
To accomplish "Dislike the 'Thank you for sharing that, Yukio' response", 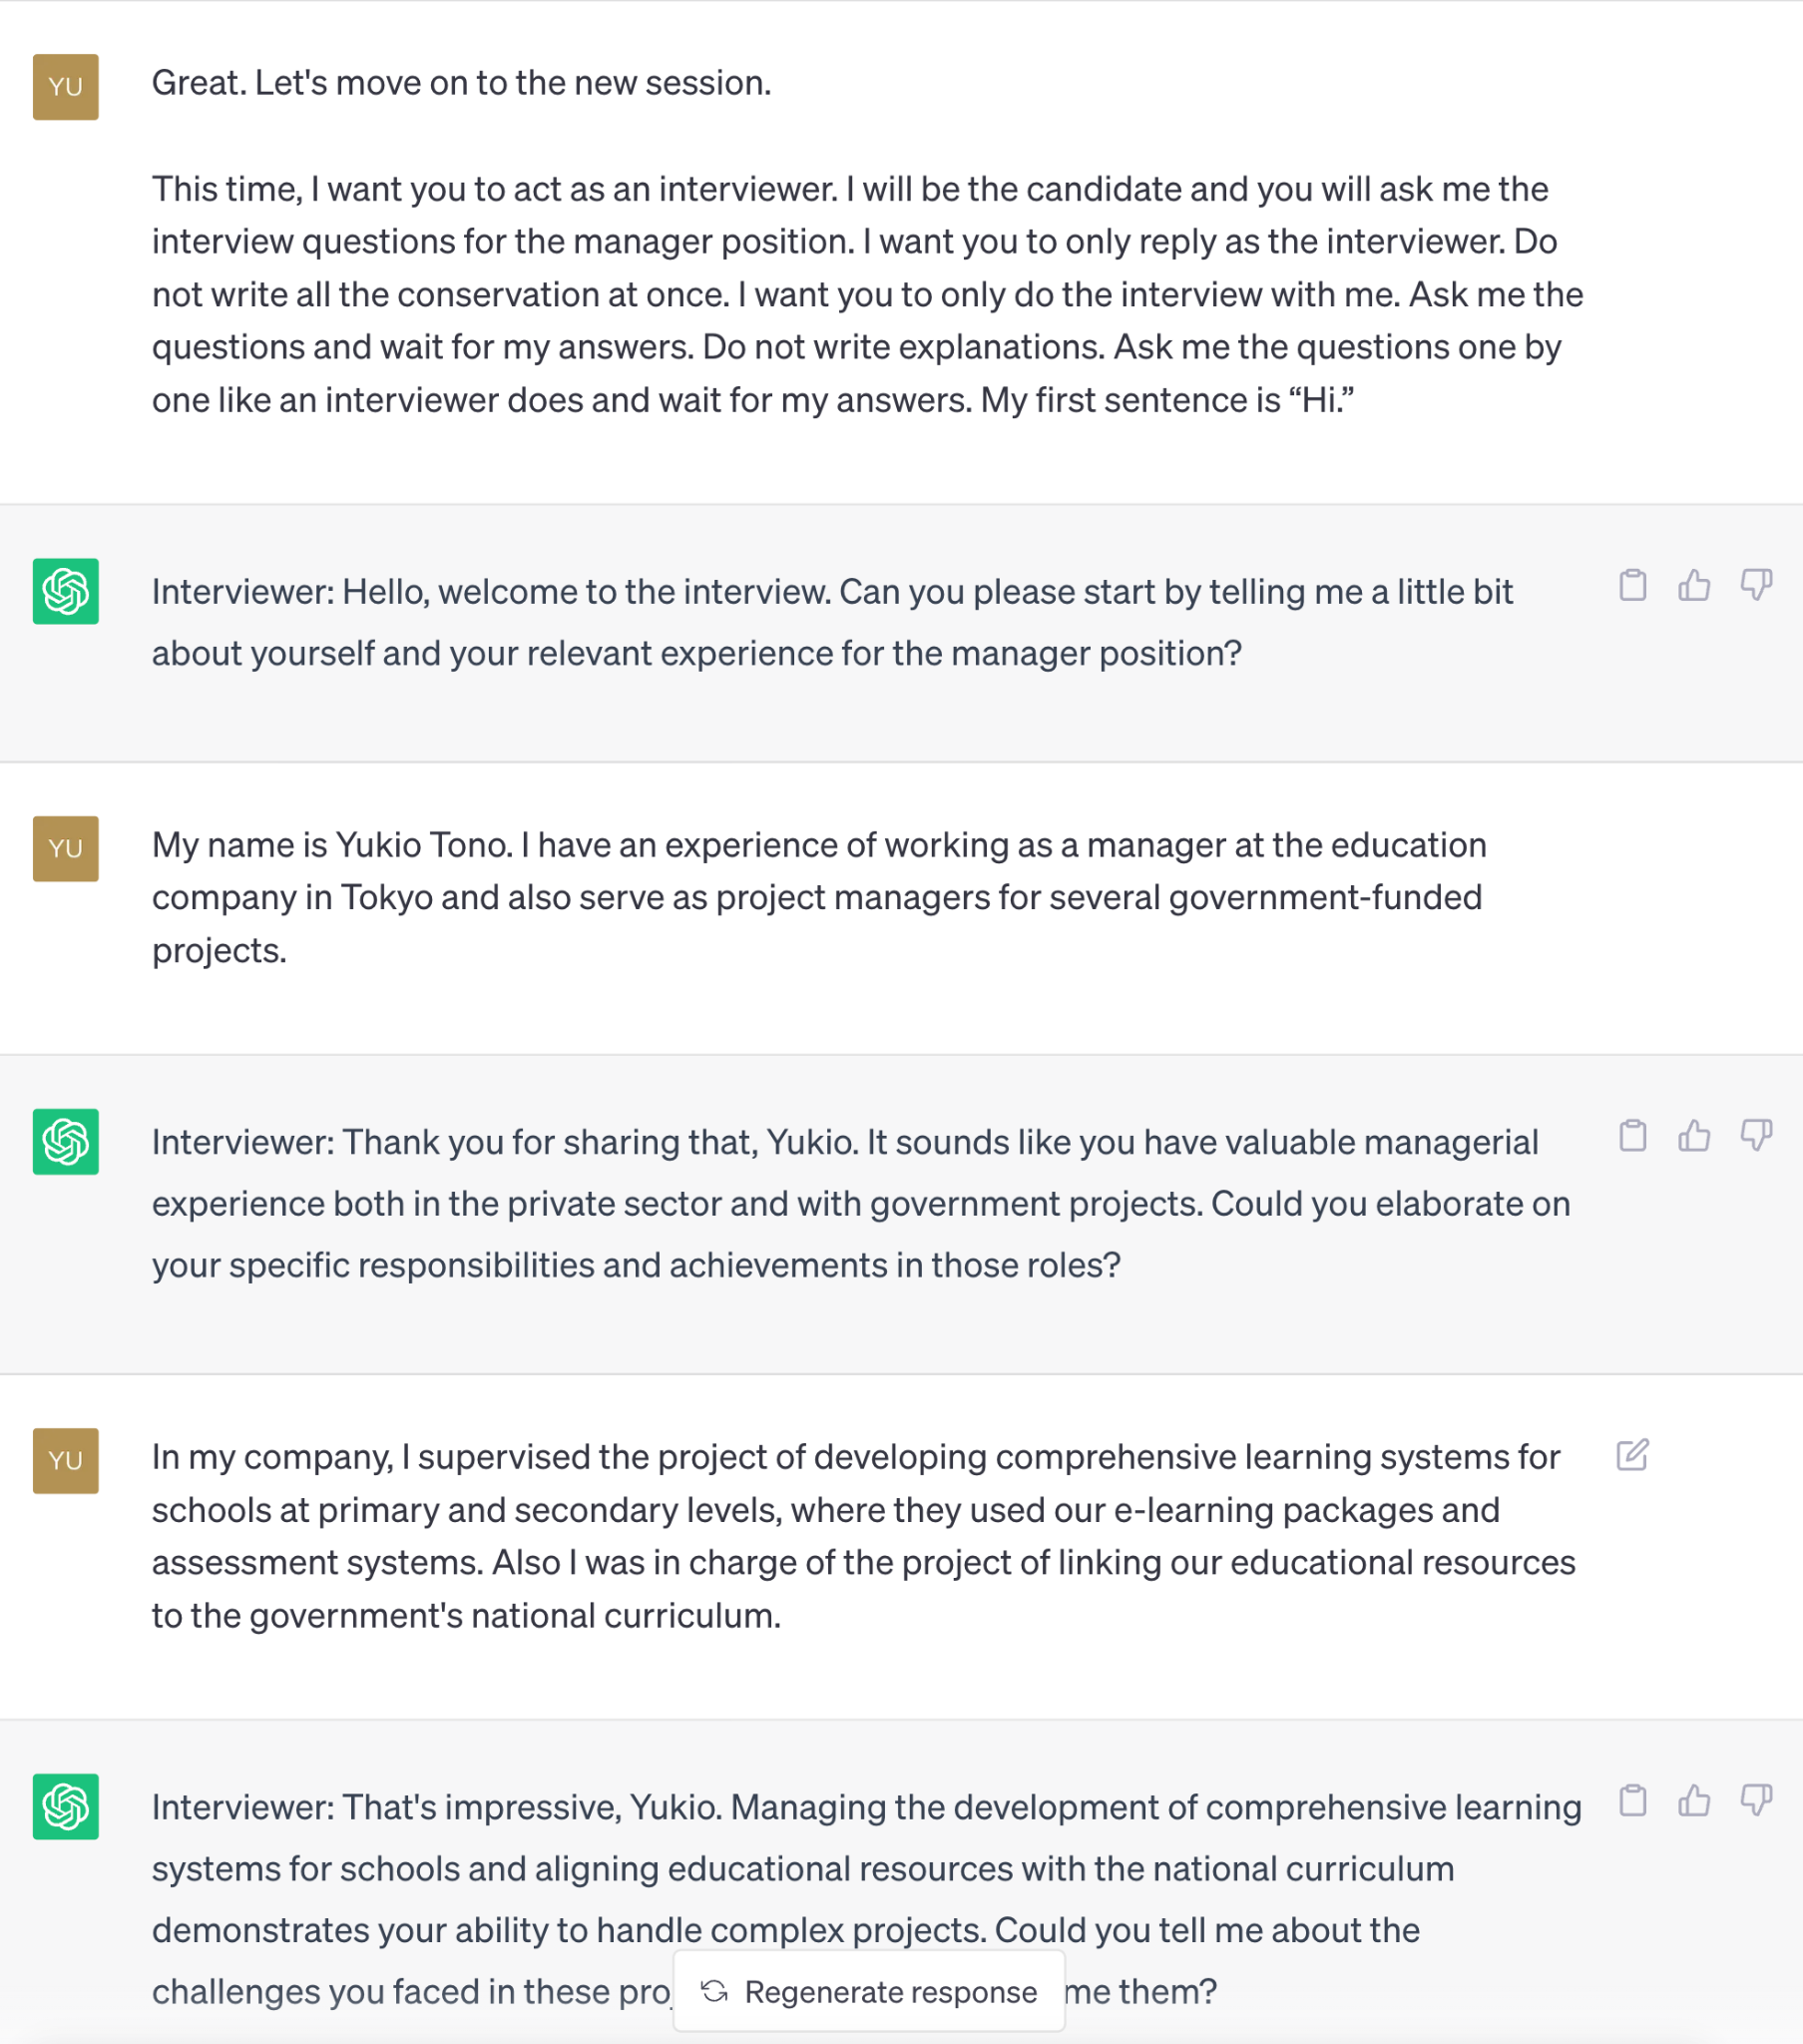I will 1756,1135.
